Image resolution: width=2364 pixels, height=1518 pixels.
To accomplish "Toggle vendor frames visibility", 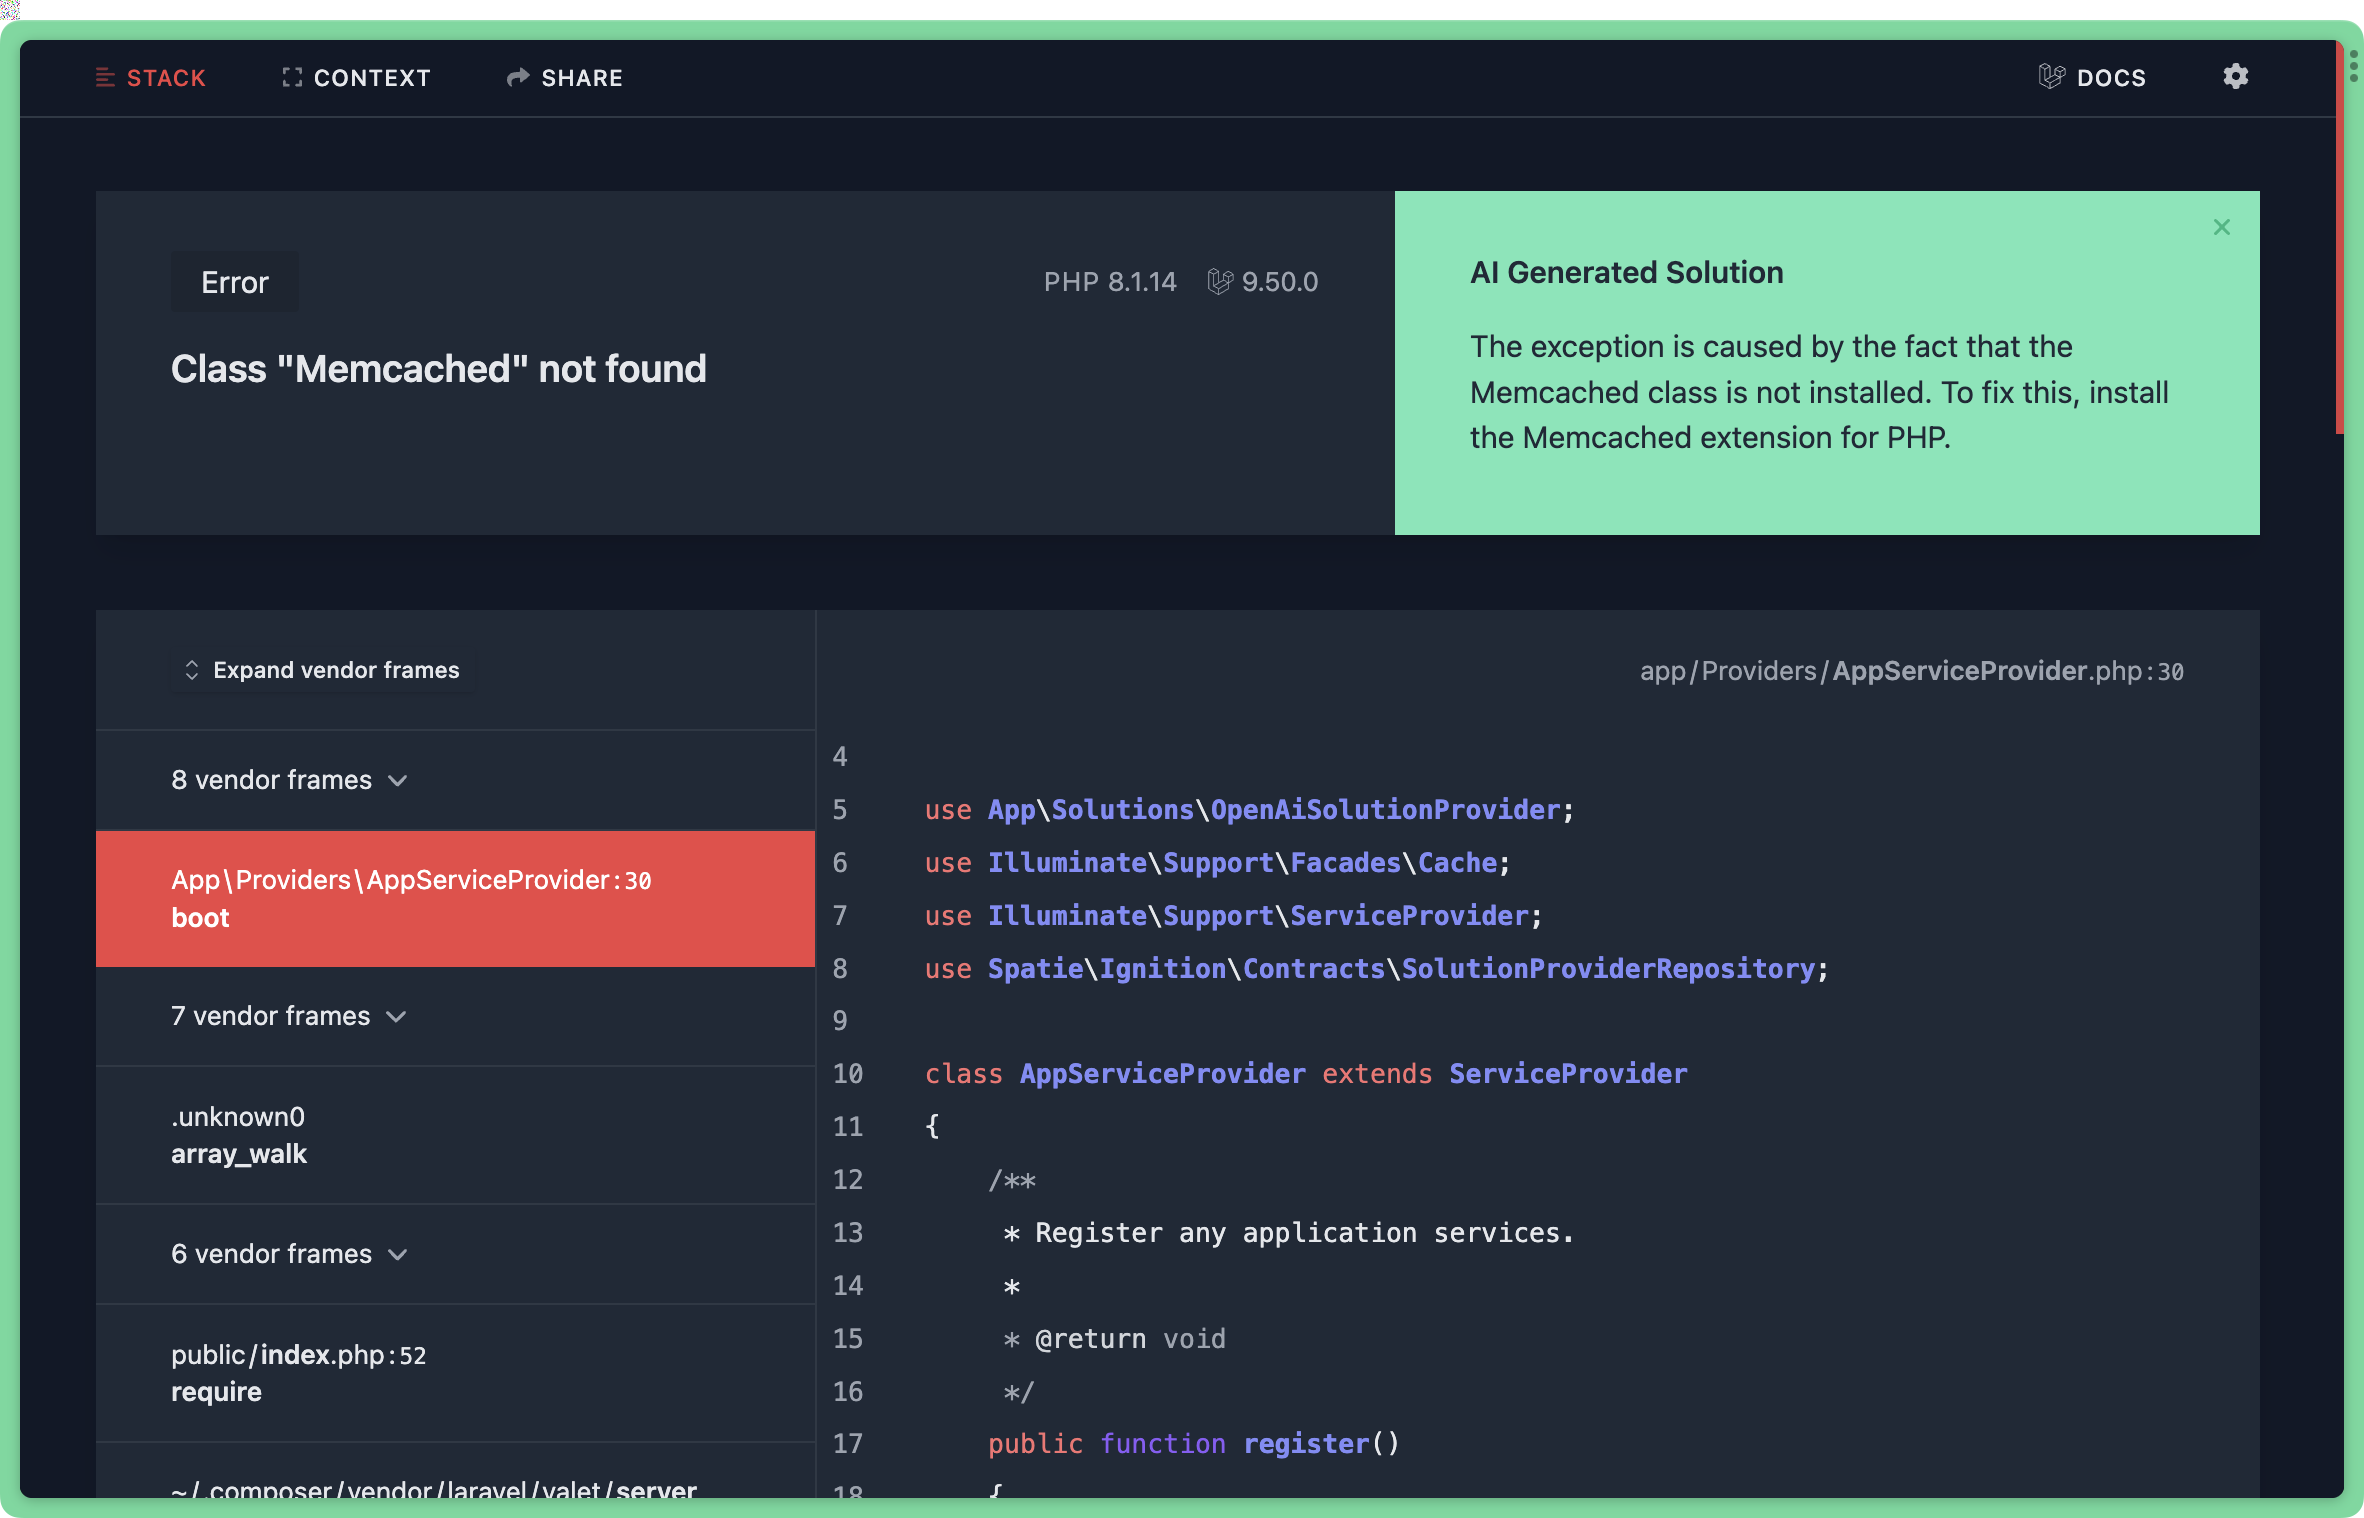I will (x=320, y=669).
